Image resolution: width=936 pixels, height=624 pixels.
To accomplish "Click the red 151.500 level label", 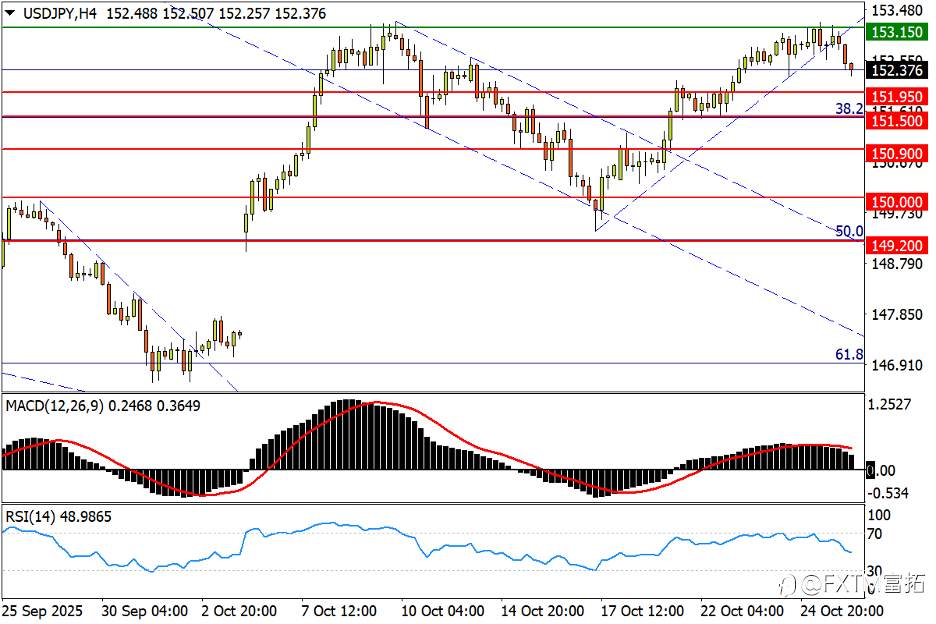I will 897,121.
